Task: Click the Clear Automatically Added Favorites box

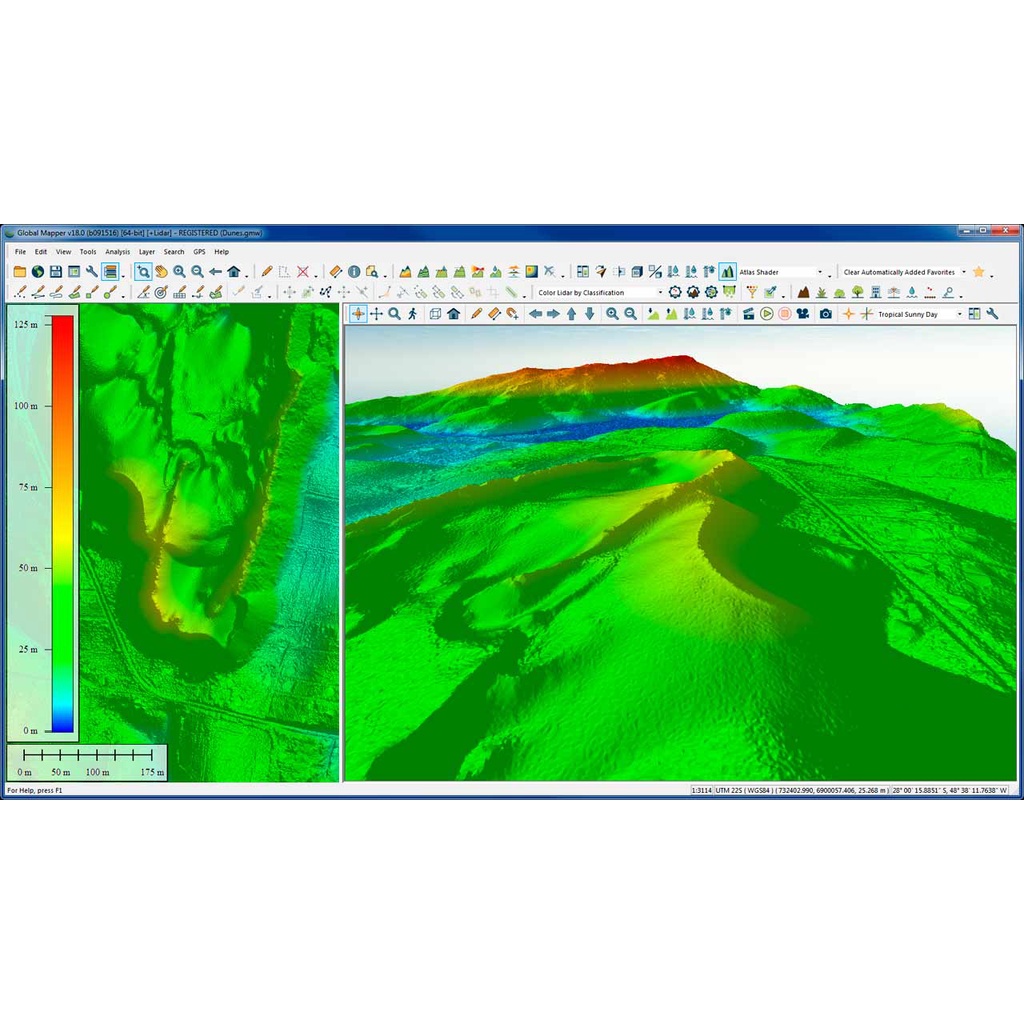Action: (899, 272)
